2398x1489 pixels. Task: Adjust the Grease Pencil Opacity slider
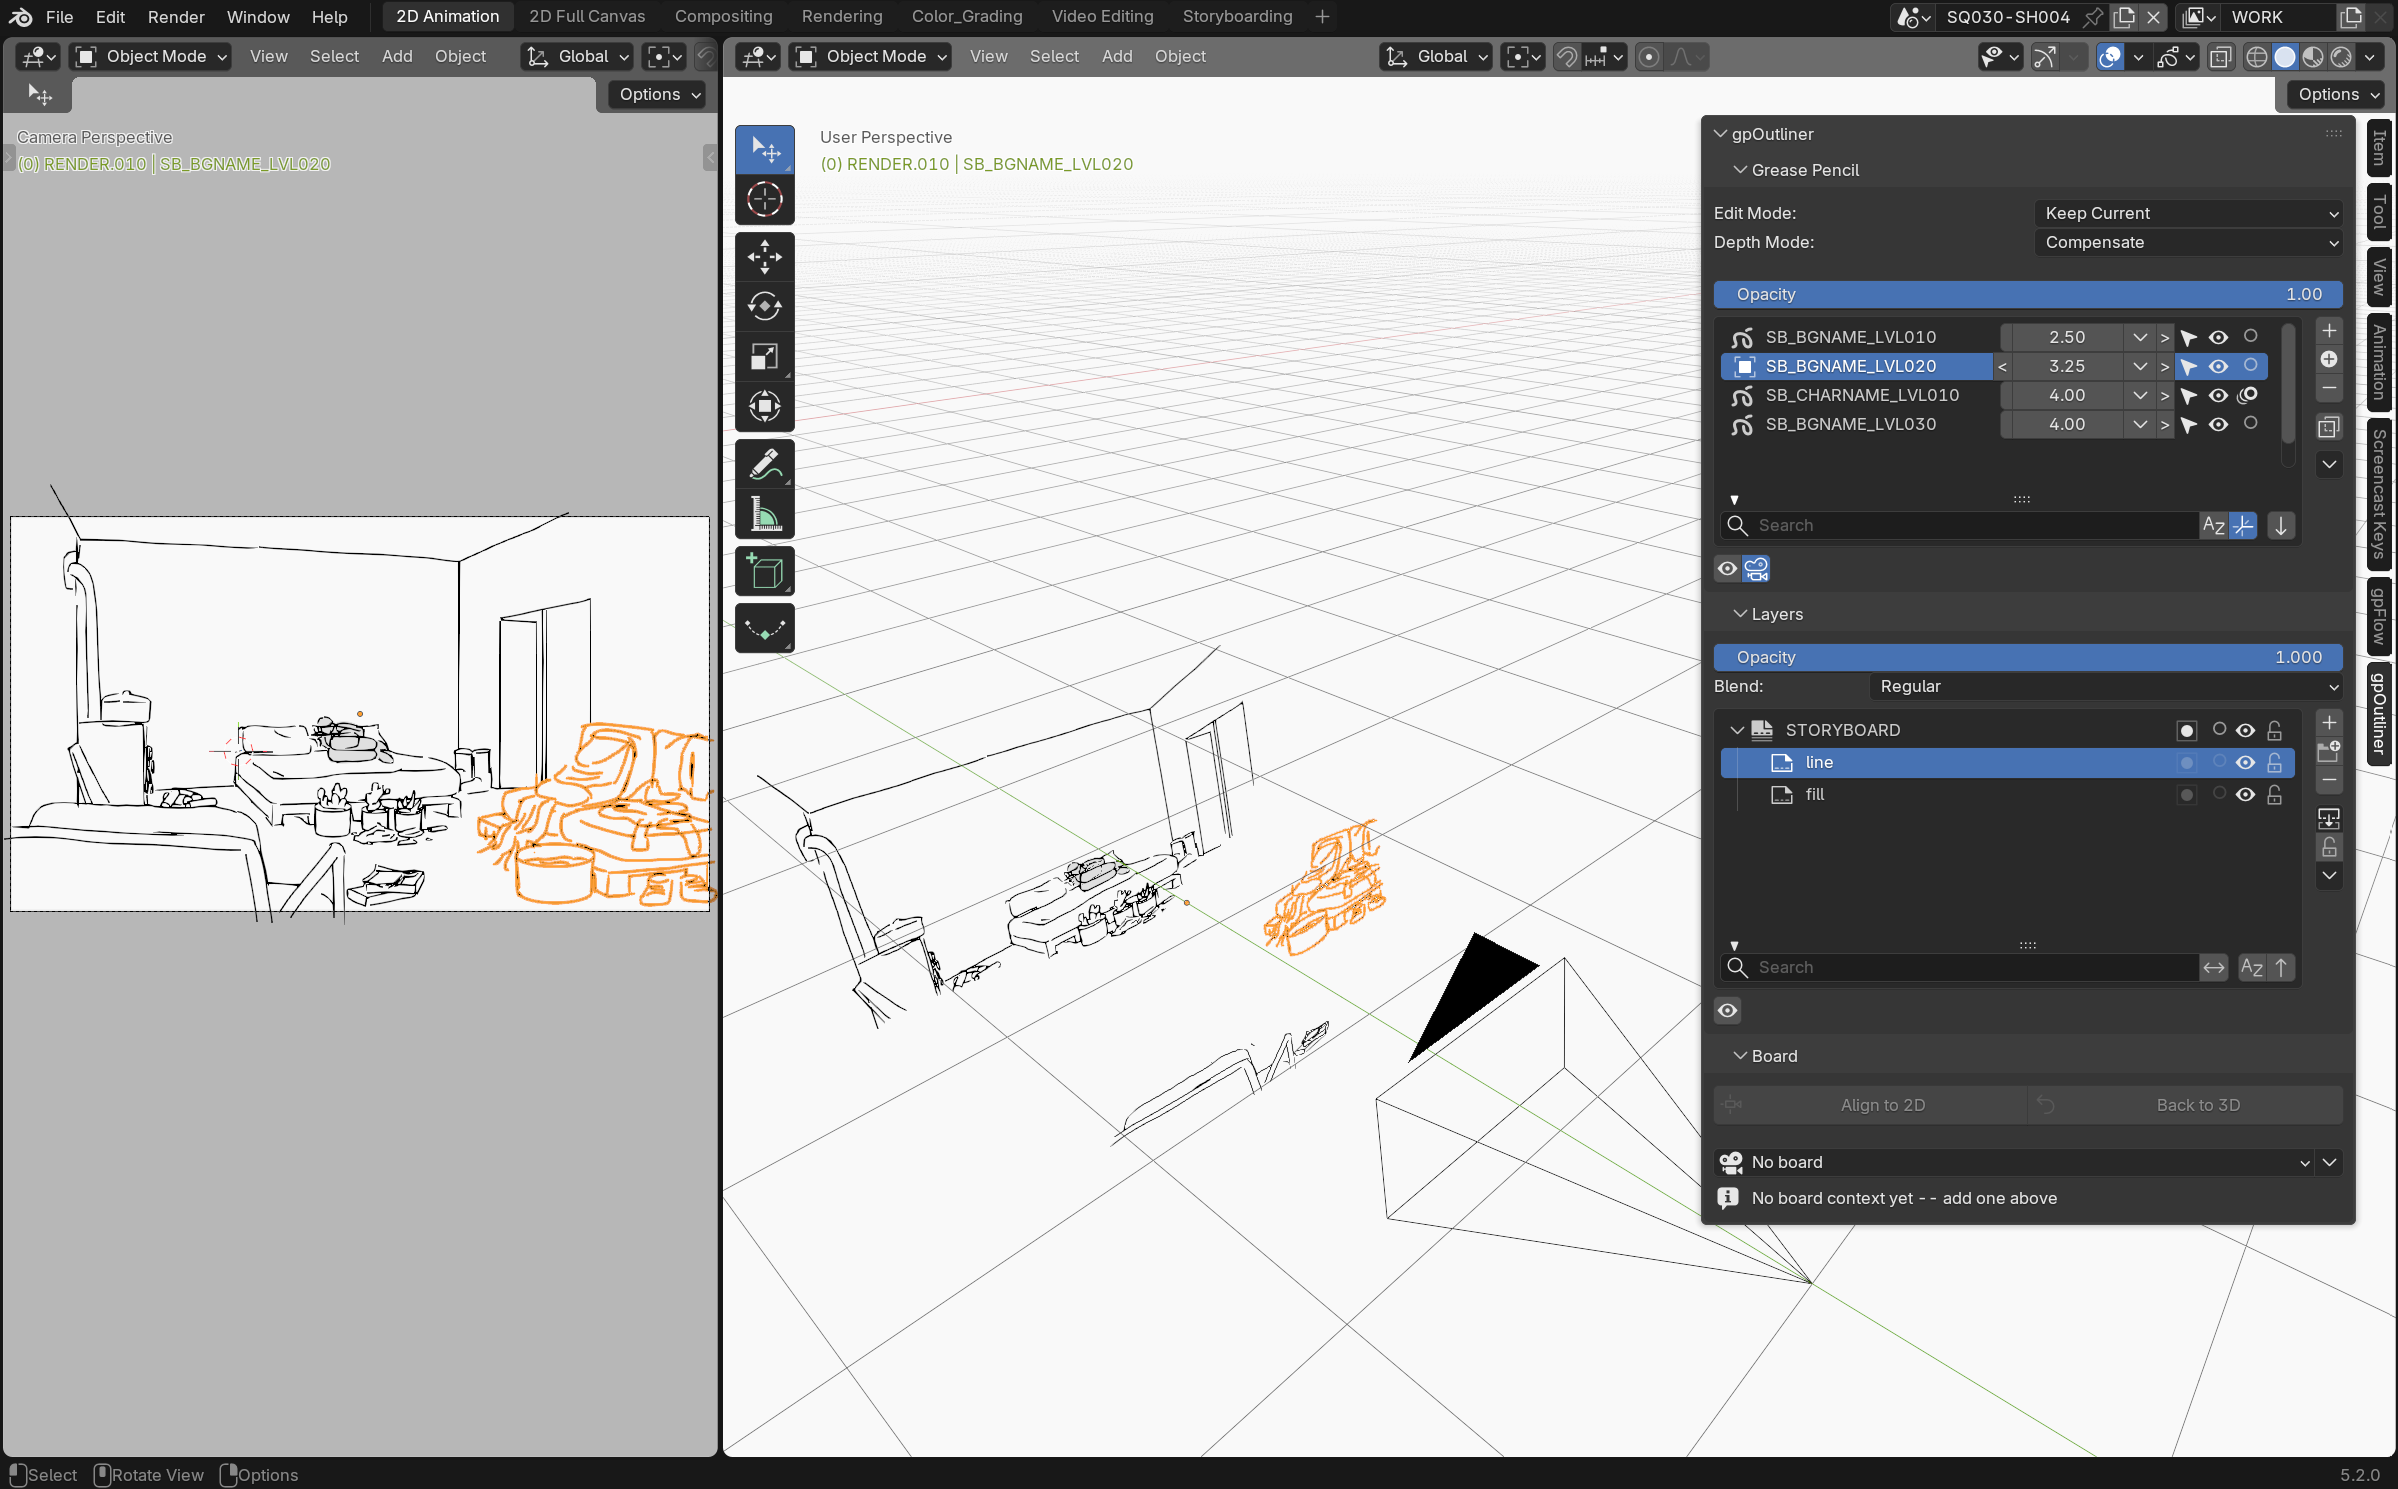point(2028,294)
